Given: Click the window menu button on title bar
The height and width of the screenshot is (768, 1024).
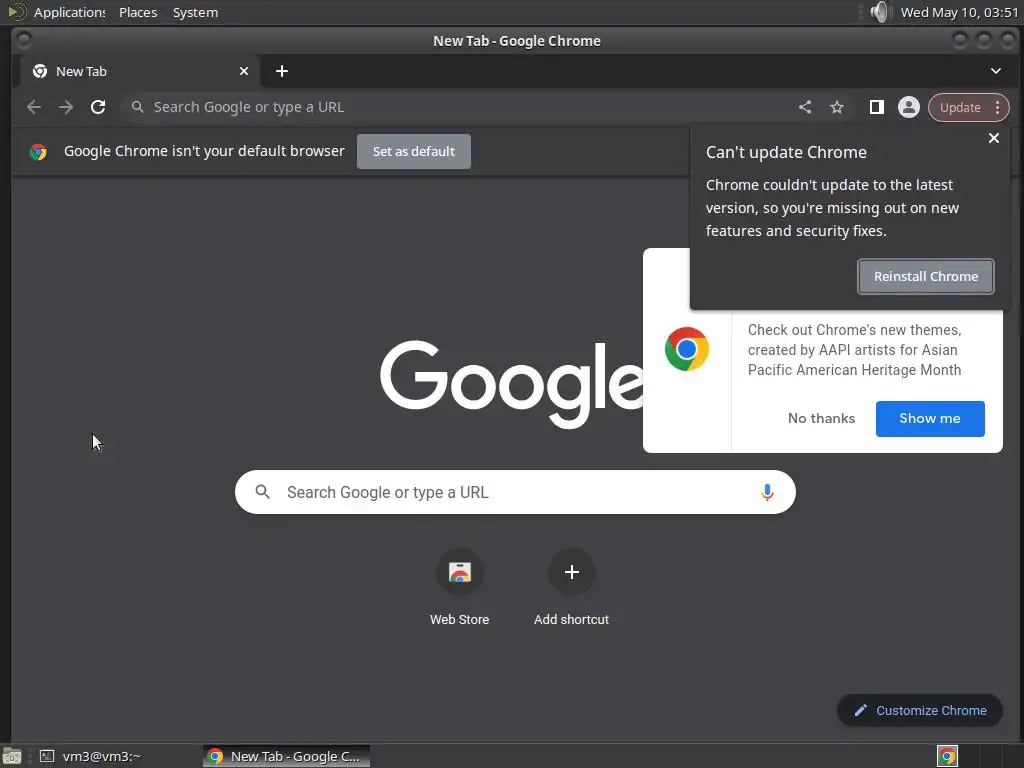Looking at the screenshot, I should point(24,40).
